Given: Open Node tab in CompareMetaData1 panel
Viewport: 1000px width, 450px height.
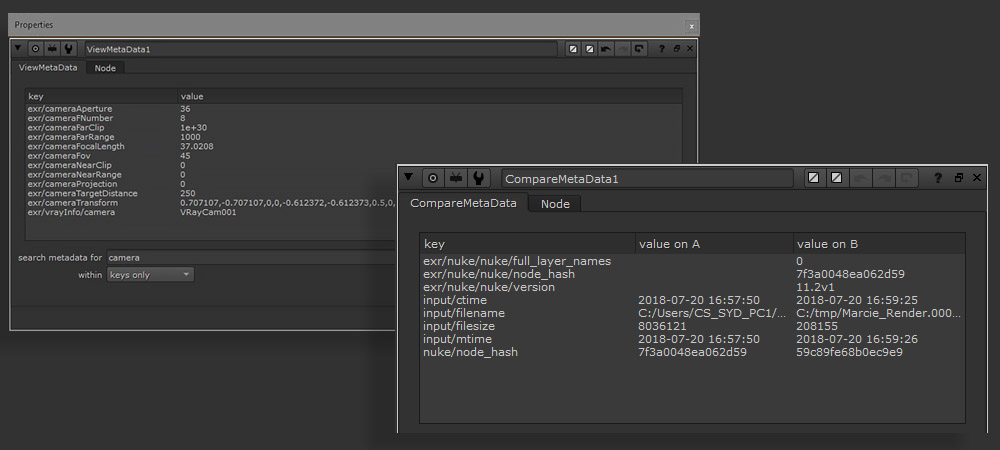Looking at the screenshot, I should coord(555,204).
